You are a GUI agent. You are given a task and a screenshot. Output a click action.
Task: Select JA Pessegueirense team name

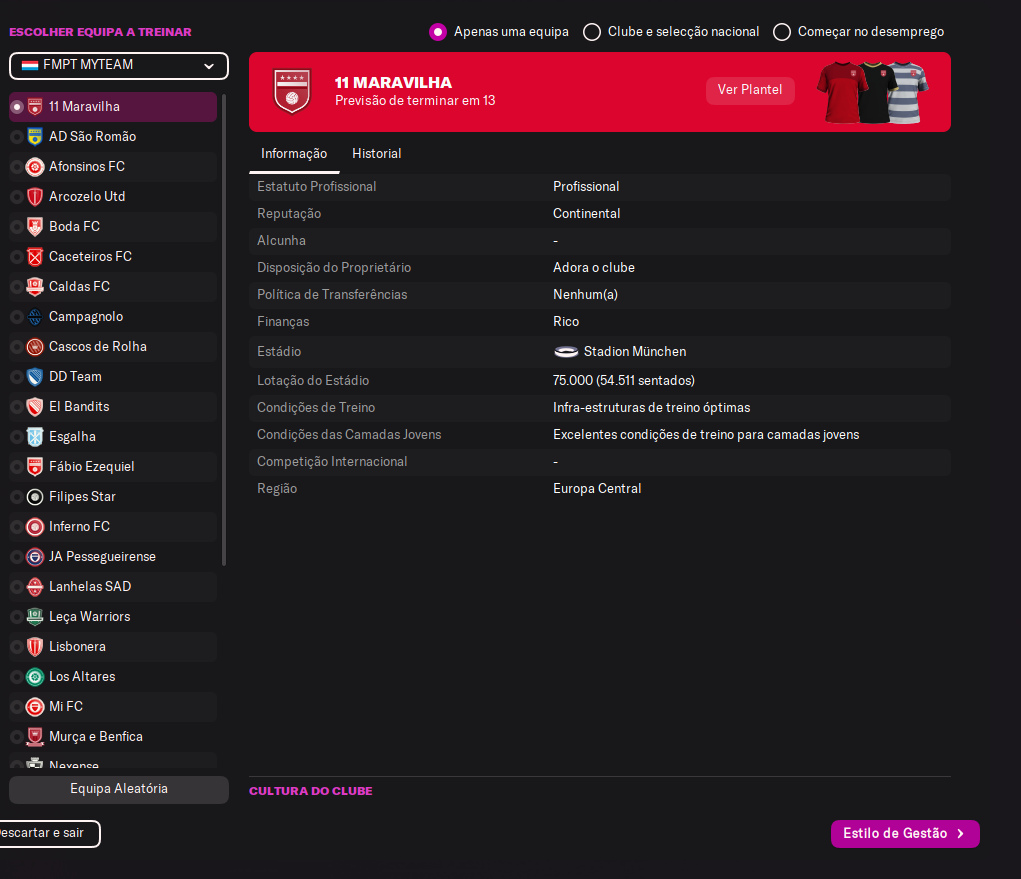pos(102,557)
